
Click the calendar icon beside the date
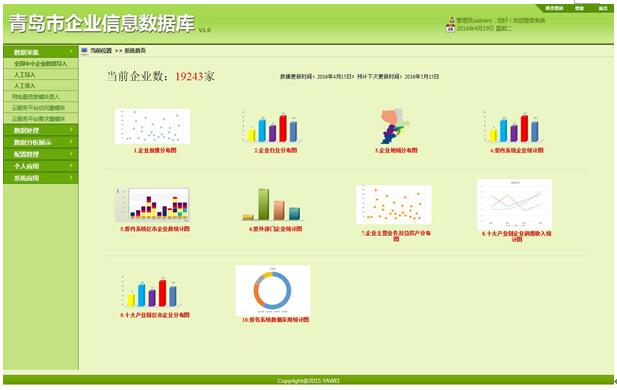(x=450, y=28)
